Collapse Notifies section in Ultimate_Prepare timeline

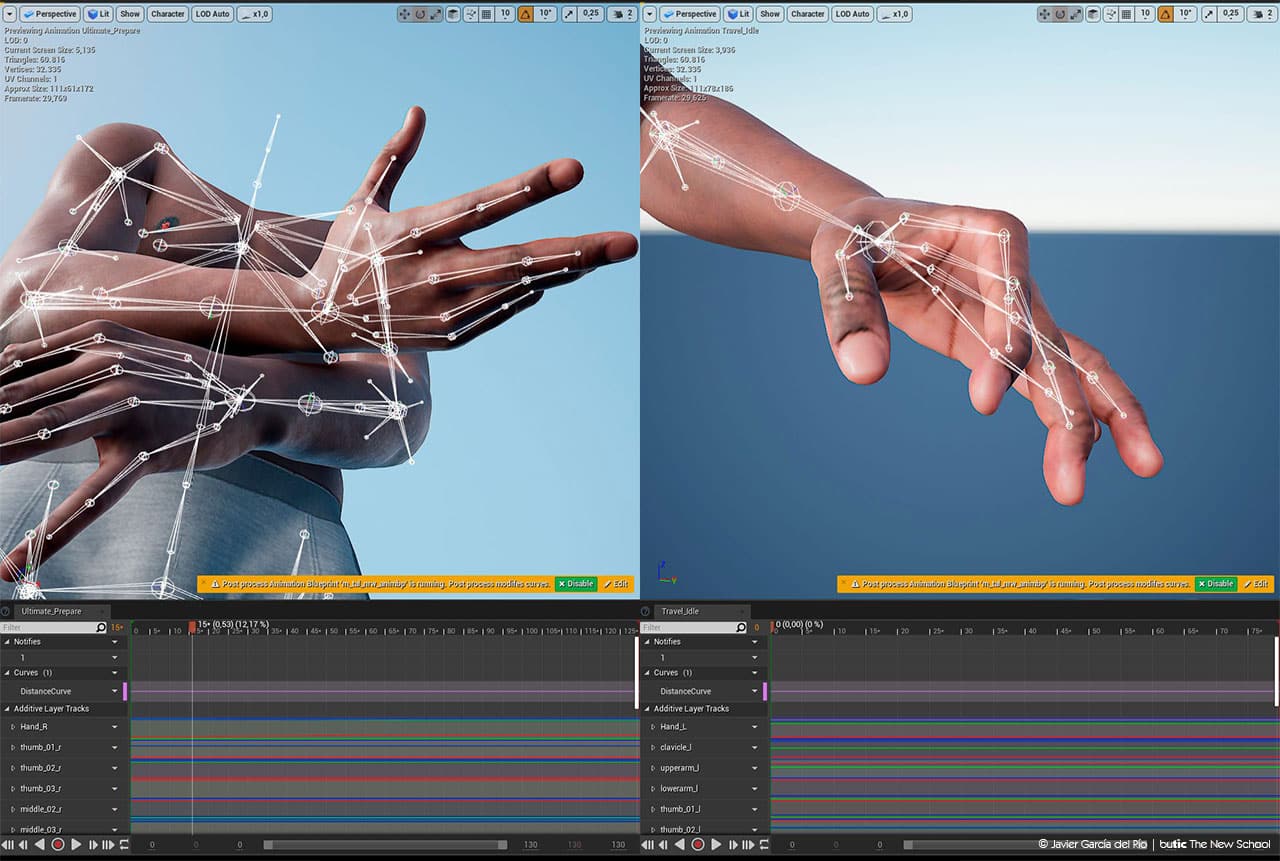tap(7, 642)
